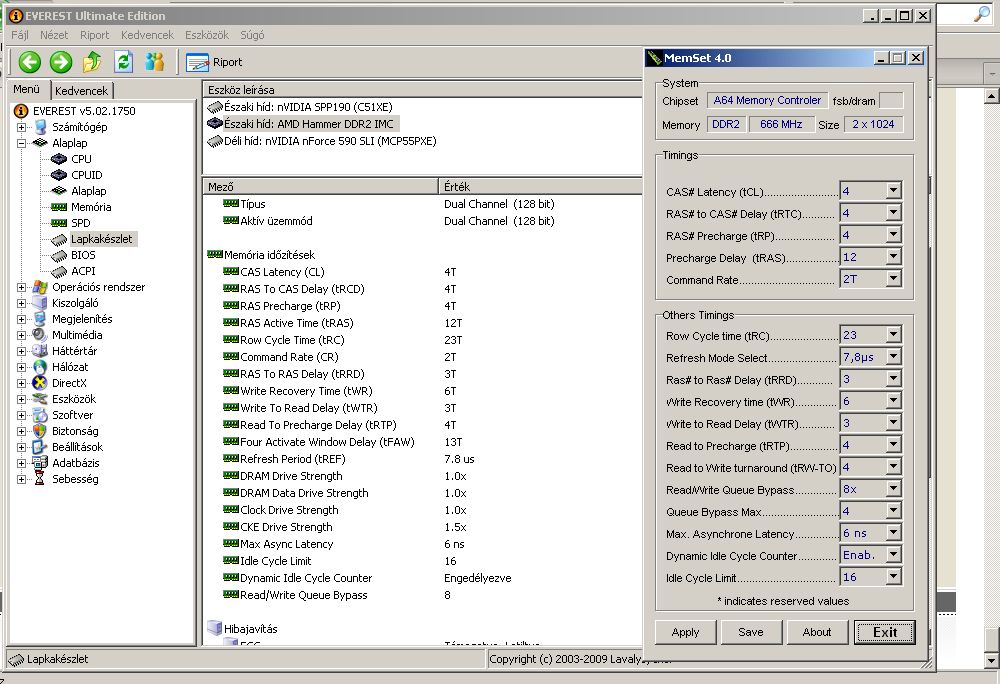Open the Fájl menu
The image size is (1000, 684).
(x=20, y=35)
